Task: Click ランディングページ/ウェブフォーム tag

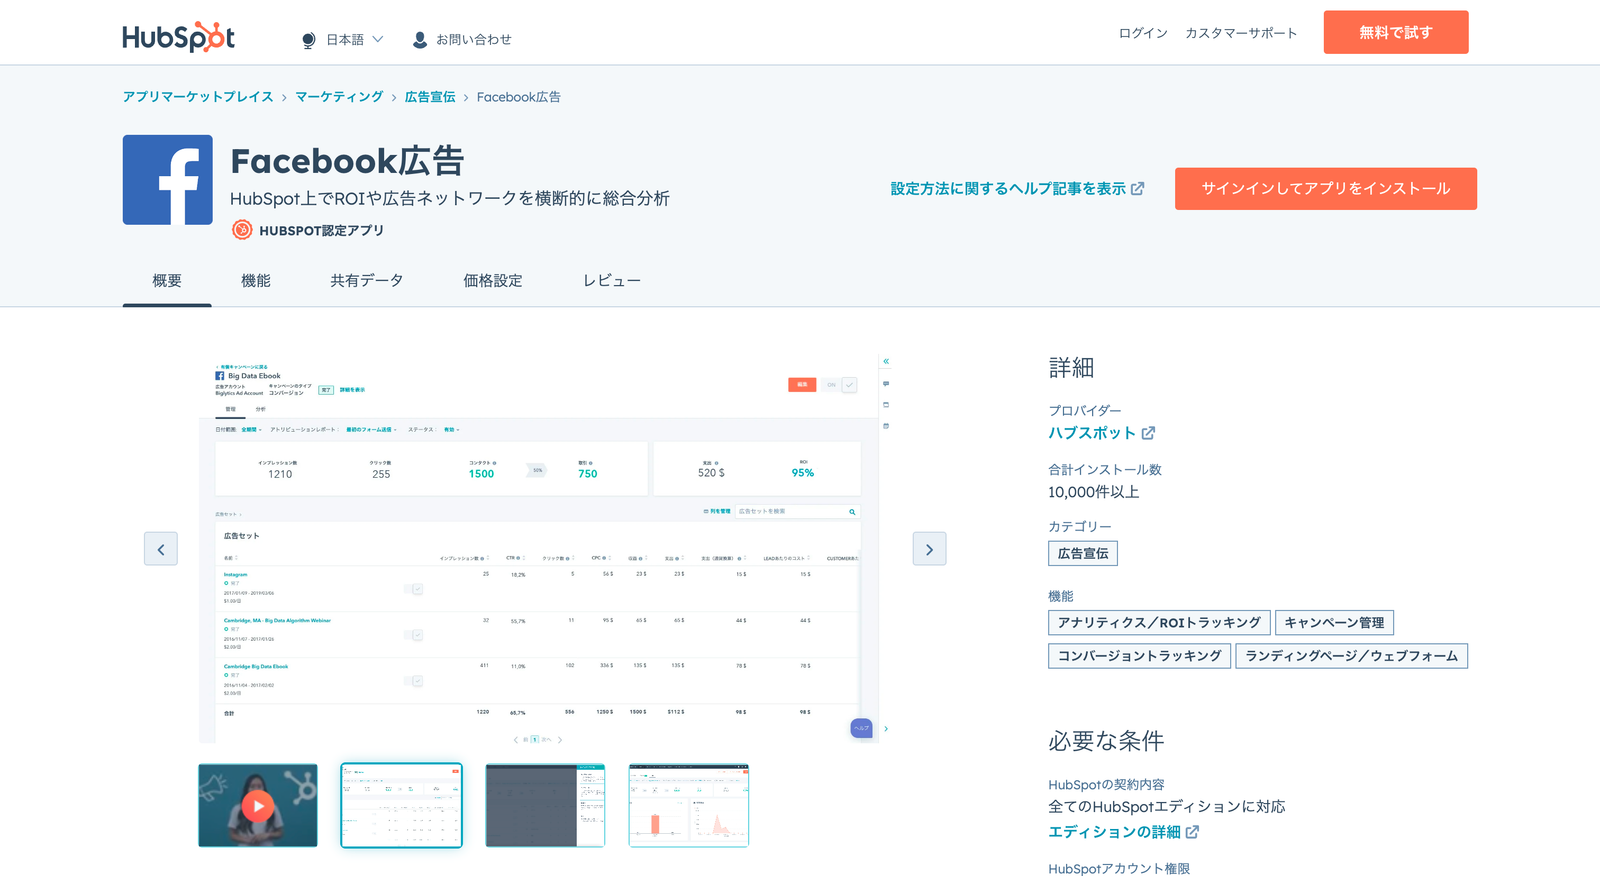Action: 1351,656
